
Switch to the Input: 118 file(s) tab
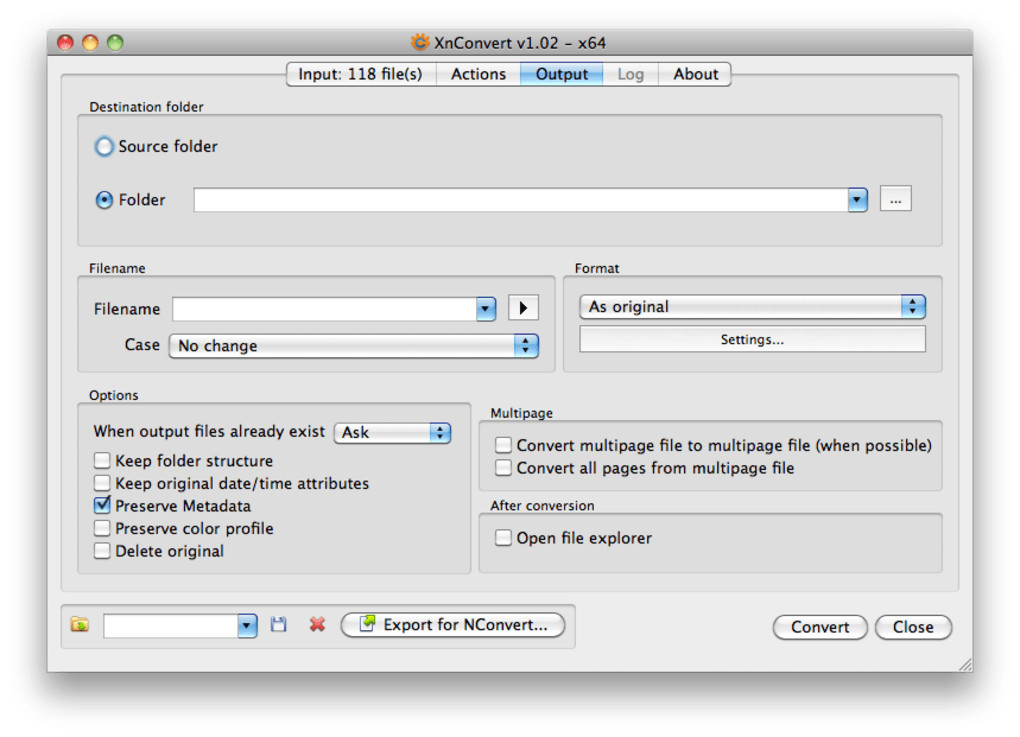pos(360,74)
